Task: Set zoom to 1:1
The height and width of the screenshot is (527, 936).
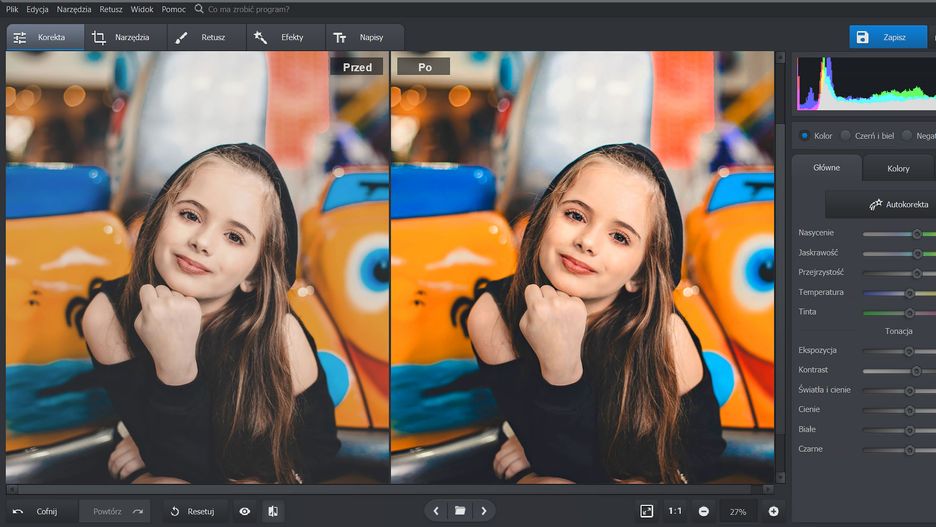Action: [675, 511]
